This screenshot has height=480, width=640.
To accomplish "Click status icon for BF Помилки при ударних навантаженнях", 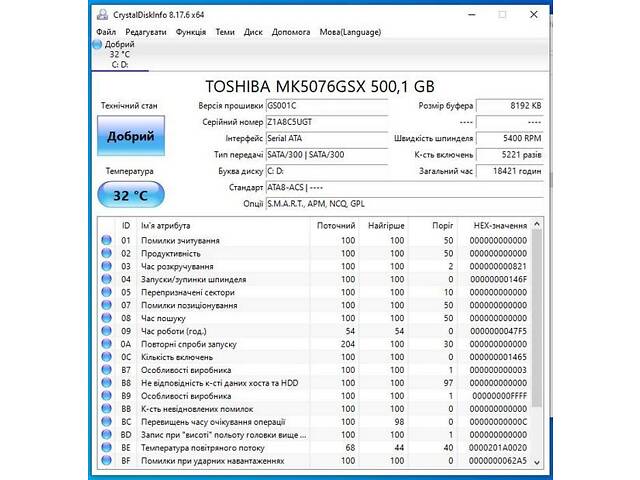I will pyautogui.click(x=107, y=460).
